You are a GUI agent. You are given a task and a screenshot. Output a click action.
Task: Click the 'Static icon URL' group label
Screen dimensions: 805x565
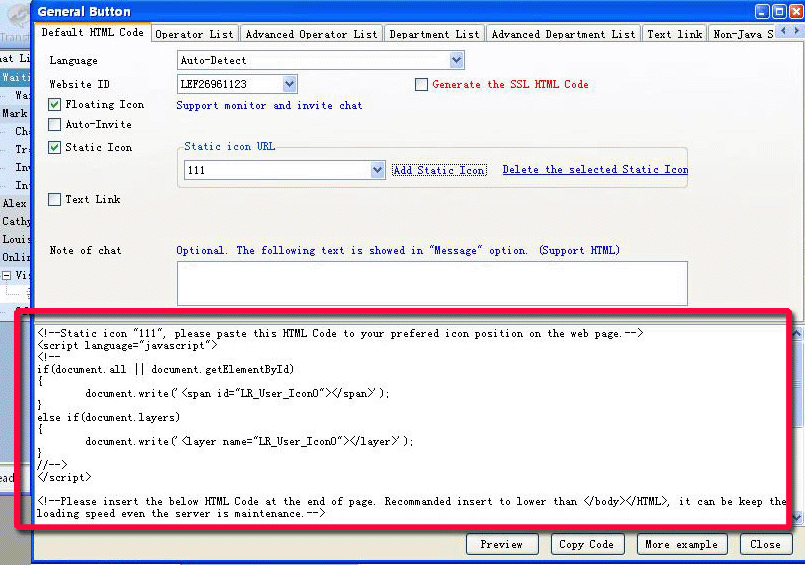pyautogui.click(x=229, y=146)
